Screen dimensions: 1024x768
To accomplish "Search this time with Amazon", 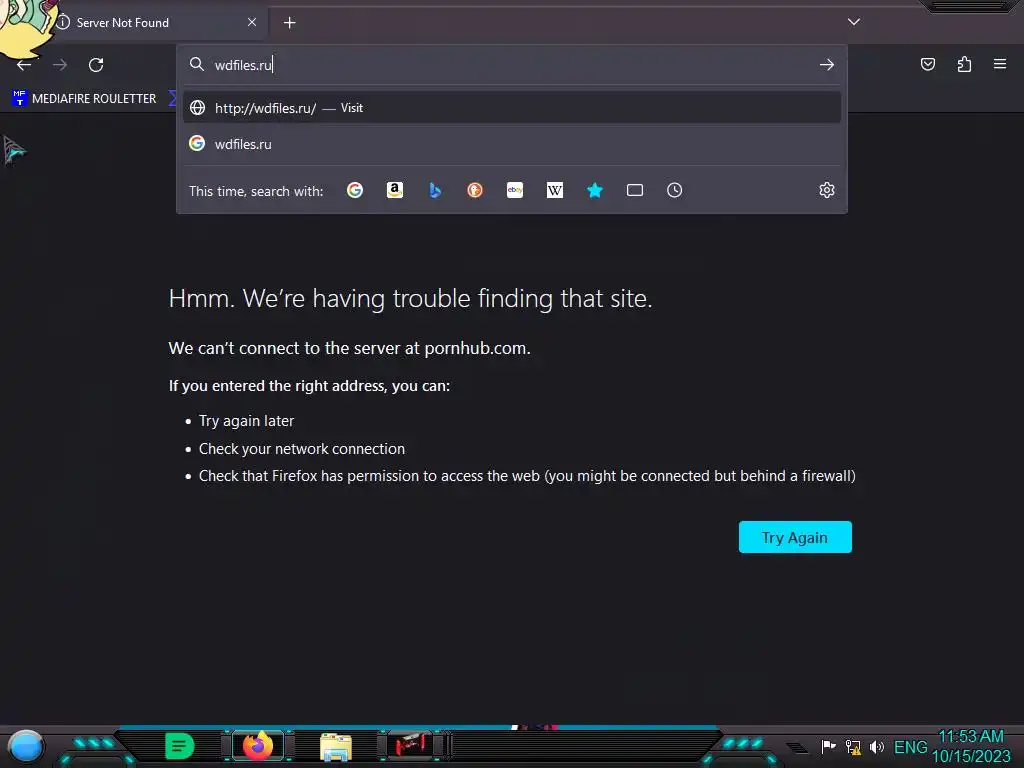I will pos(394,190).
